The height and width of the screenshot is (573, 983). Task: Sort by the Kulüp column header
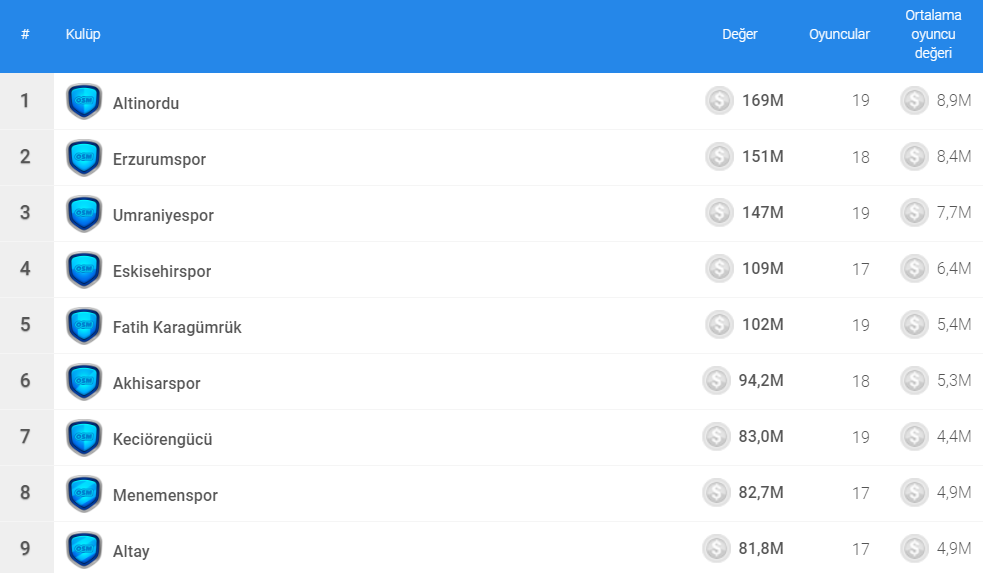tap(83, 34)
